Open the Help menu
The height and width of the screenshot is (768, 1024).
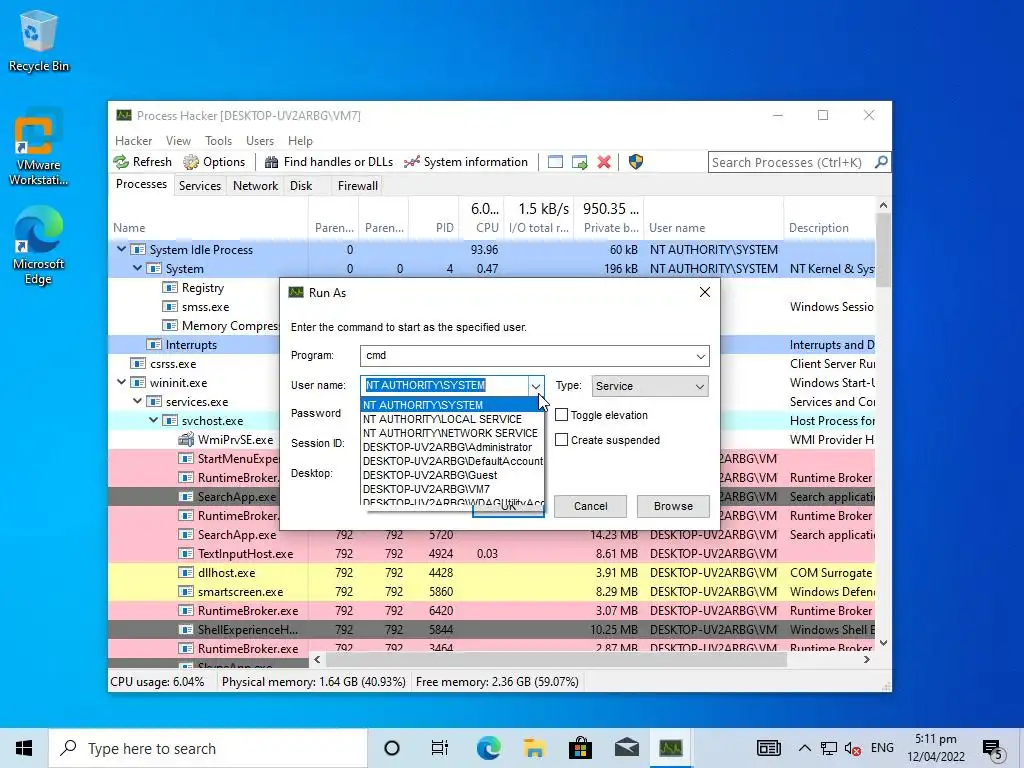point(300,141)
